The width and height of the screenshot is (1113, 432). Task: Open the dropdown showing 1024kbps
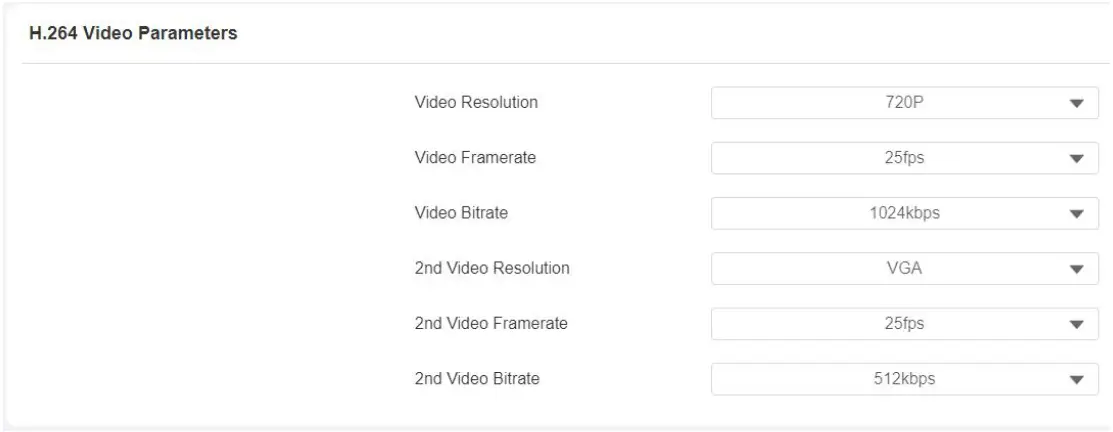click(903, 213)
